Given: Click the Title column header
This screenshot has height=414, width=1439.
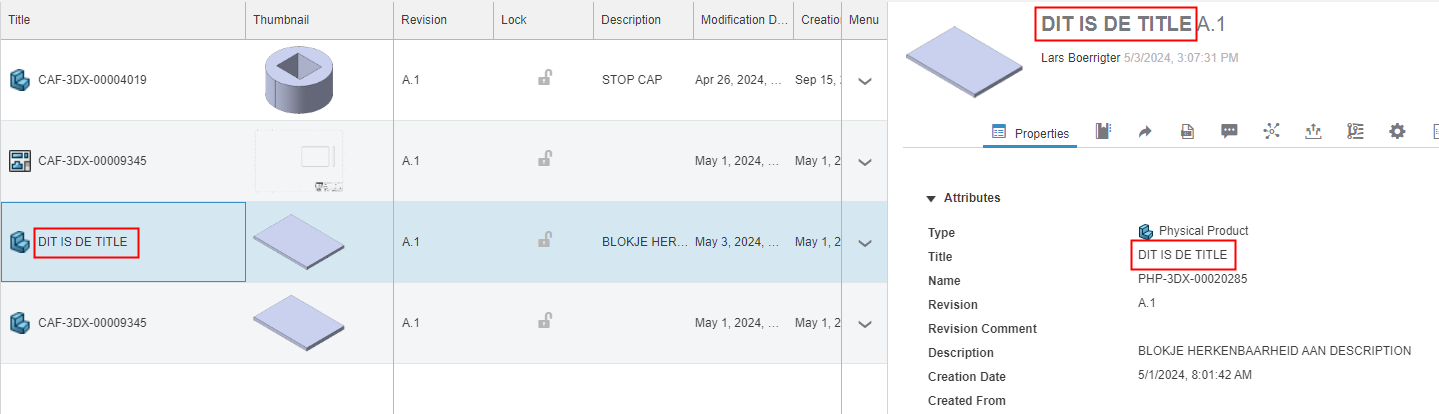Looking at the screenshot, I should tap(19, 20).
